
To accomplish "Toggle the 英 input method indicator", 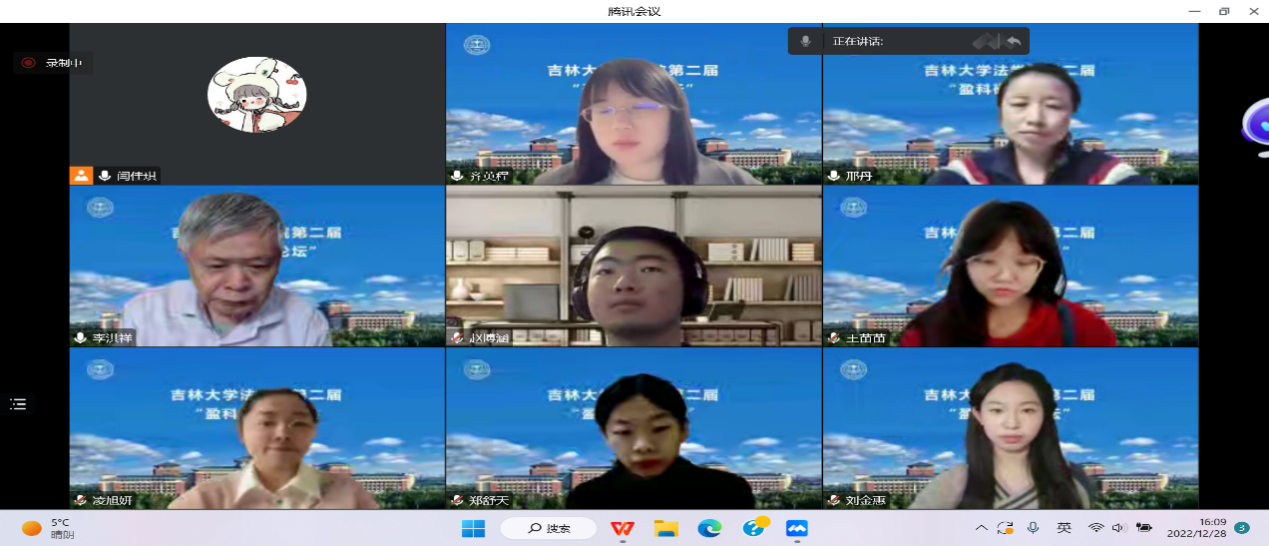I will (1064, 528).
